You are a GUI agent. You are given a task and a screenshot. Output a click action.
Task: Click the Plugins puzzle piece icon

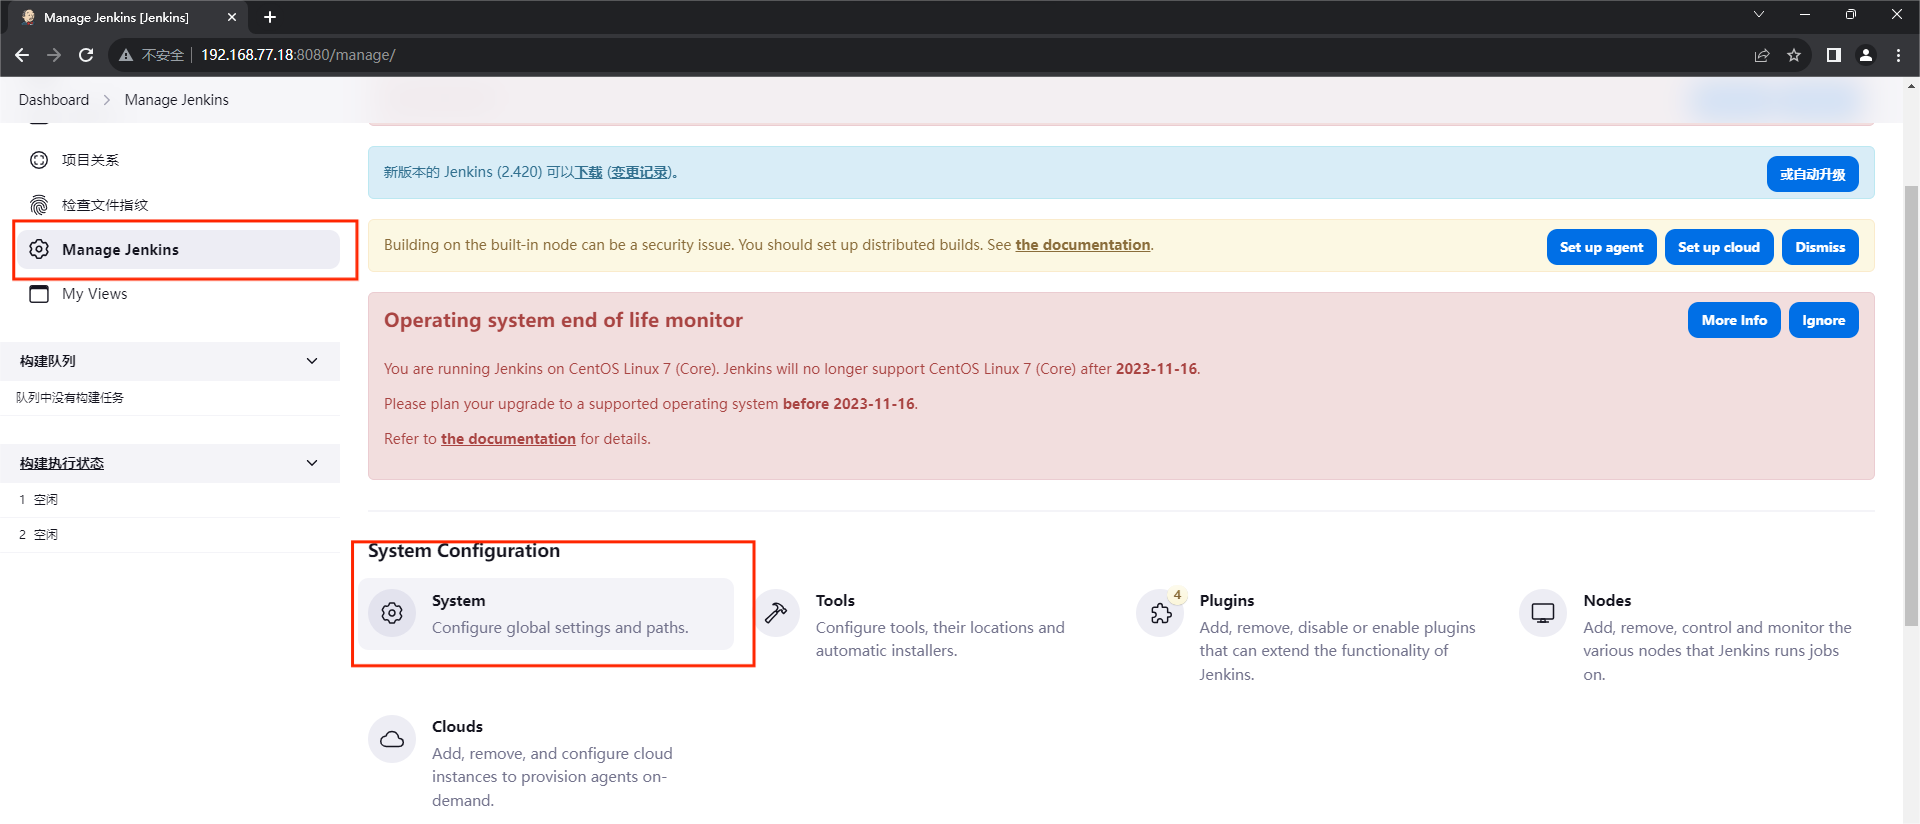pyautogui.click(x=1160, y=613)
